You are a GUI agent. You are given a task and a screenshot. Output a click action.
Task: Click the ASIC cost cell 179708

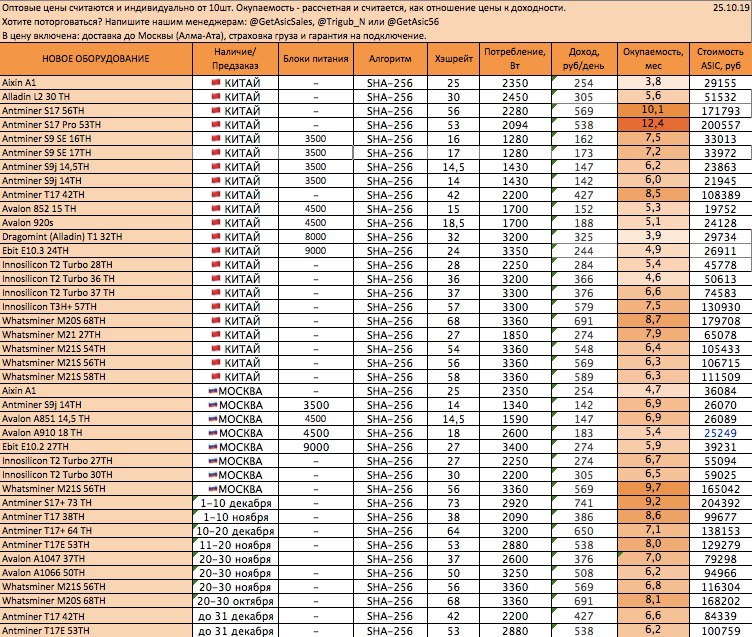click(x=720, y=321)
